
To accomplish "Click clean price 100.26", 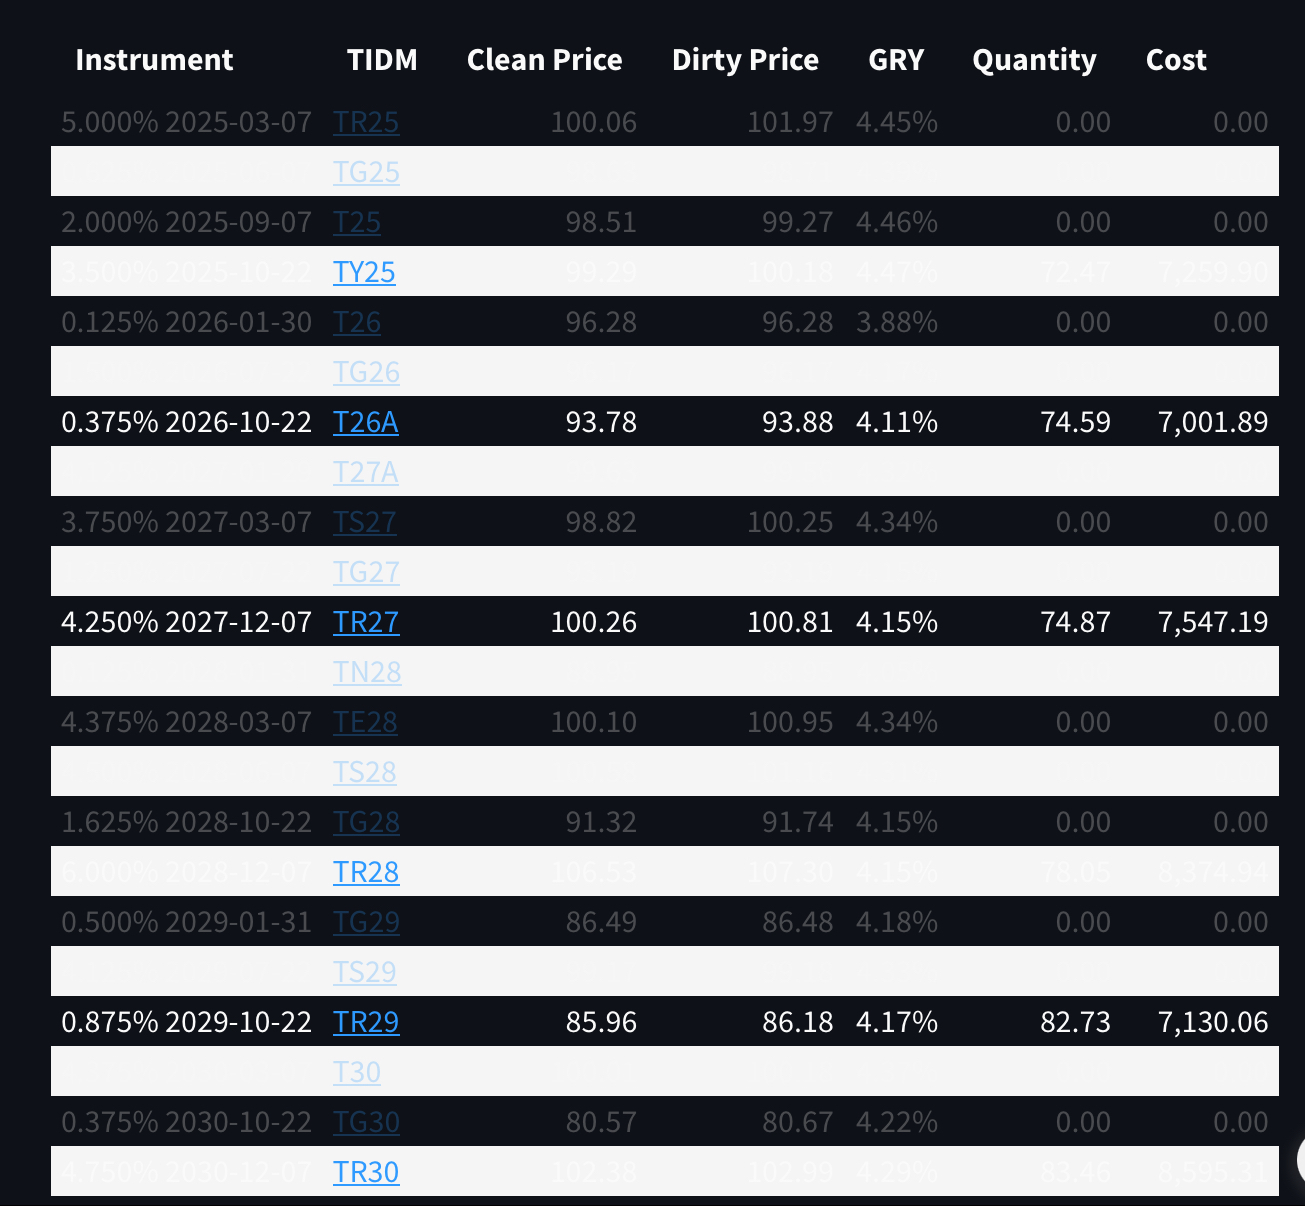I will [594, 622].
